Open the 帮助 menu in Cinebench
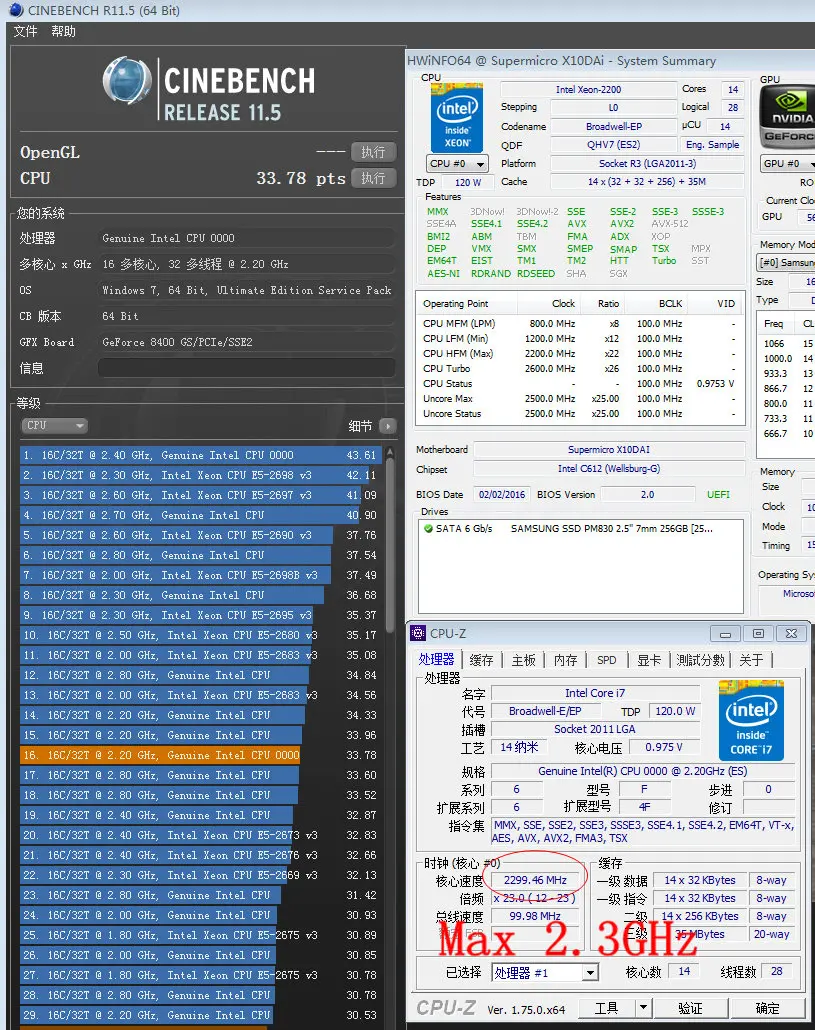815x1030 pixels. click(64, 32)
